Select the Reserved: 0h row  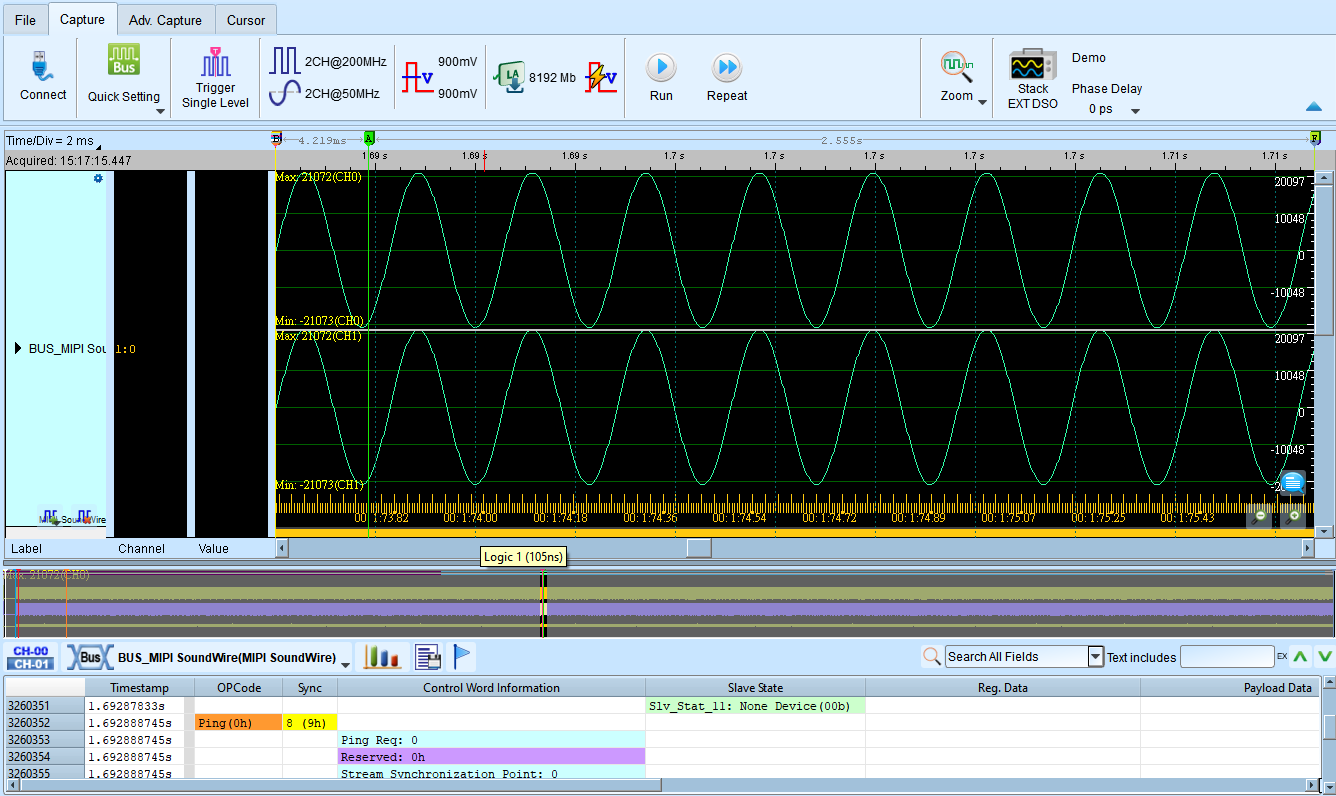492,757
